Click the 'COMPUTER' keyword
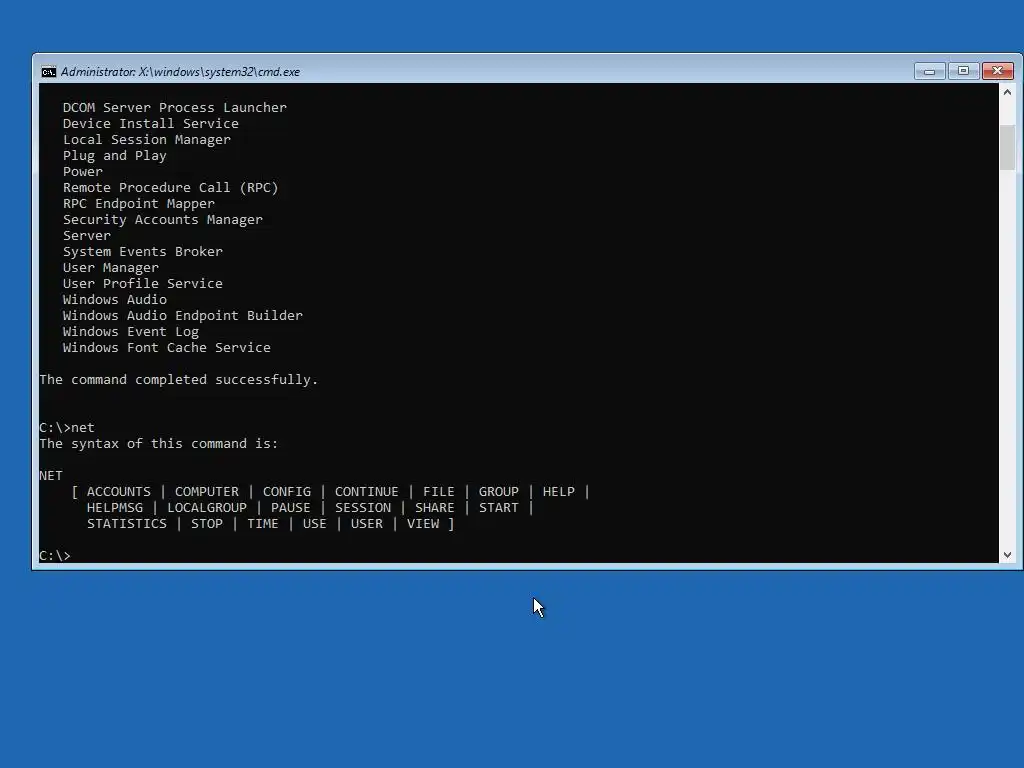 pyautogui.click(x=206, y=492)
